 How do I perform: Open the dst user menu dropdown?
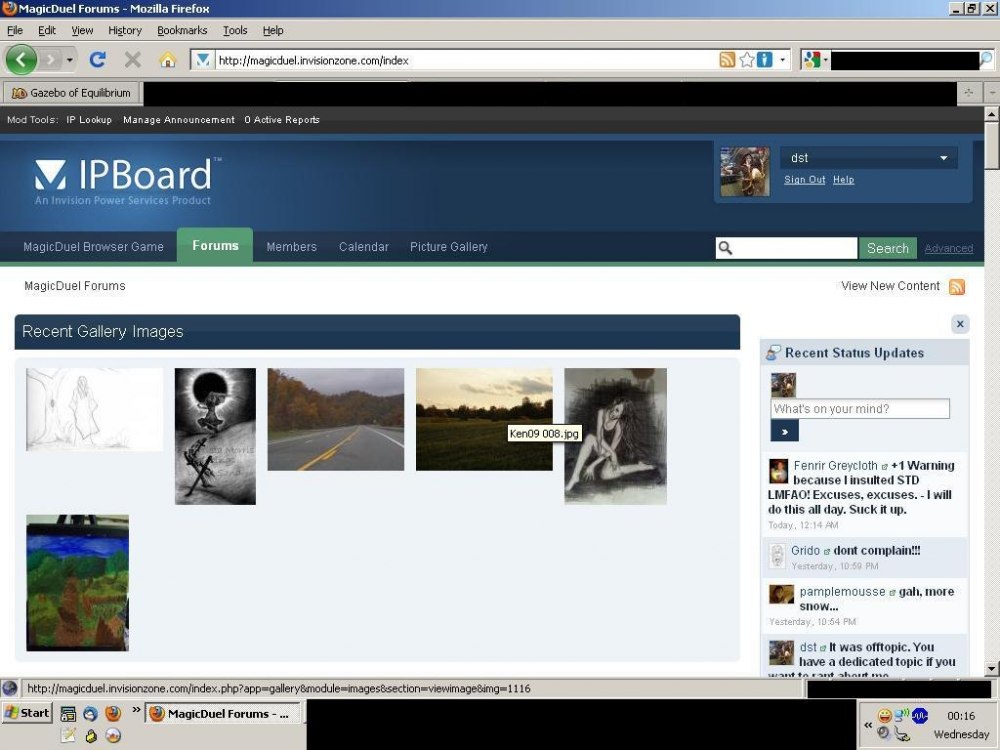869,158
